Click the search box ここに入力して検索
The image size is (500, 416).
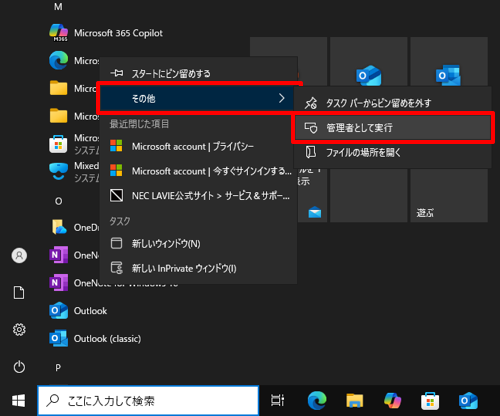[148, 401]
